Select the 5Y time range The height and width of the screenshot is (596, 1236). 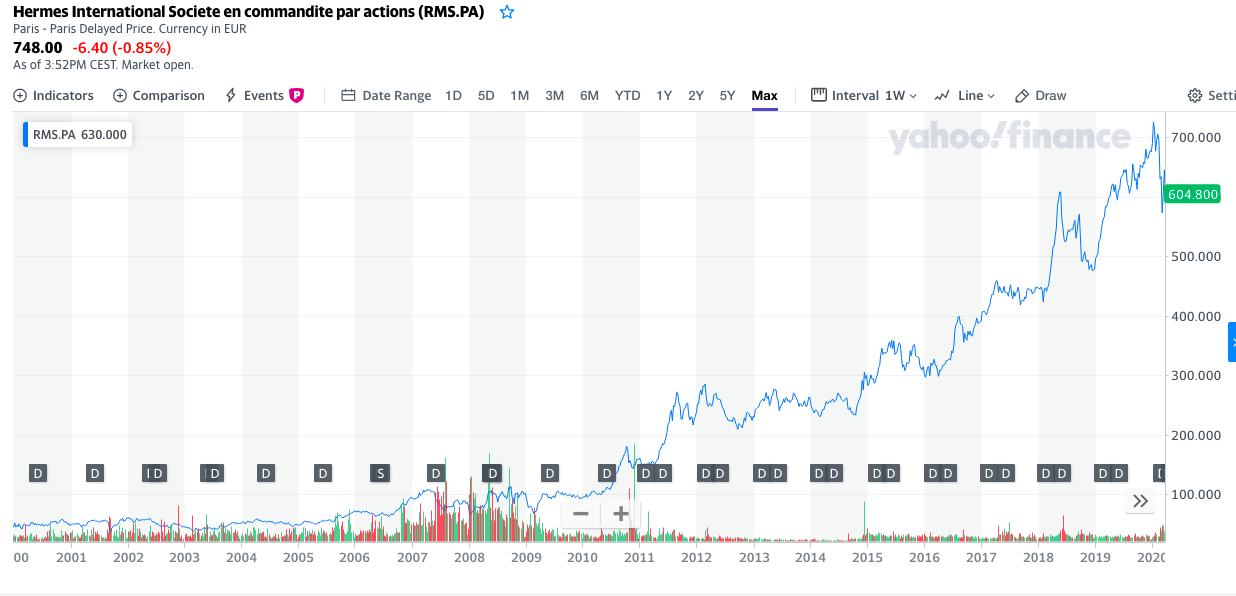pos(727,96)
